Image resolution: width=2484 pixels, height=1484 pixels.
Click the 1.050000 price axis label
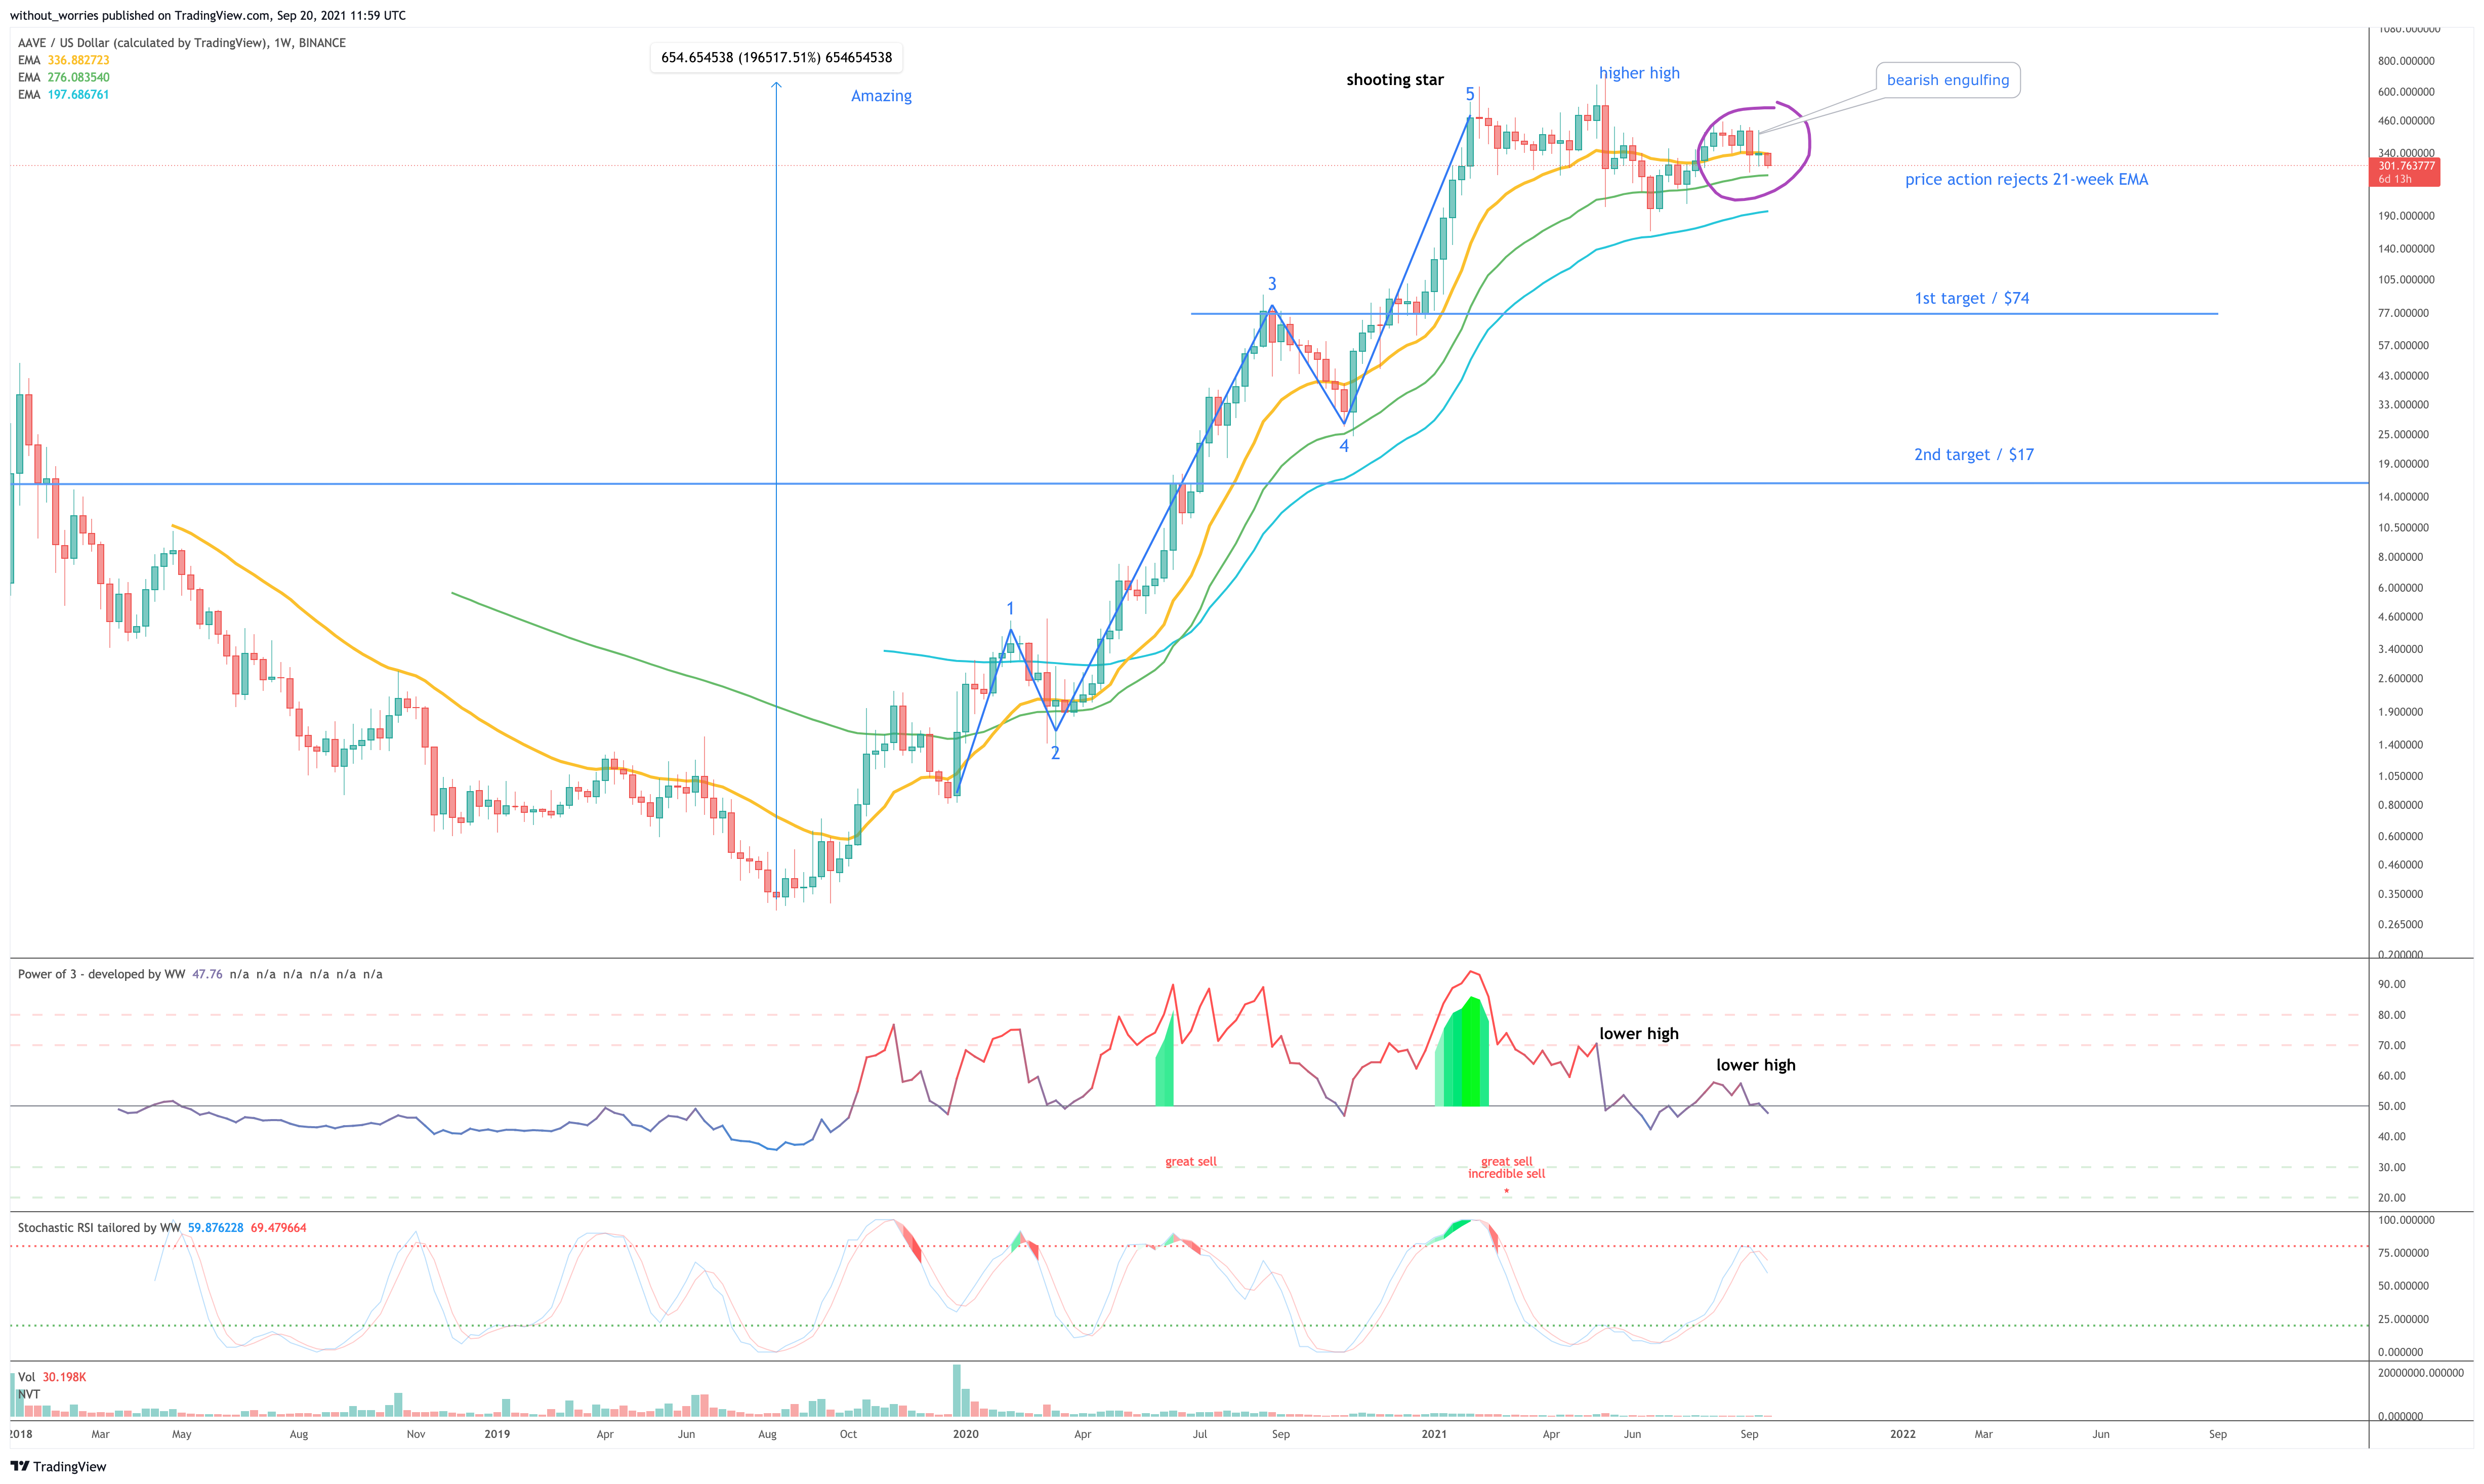click(2401, 776)
